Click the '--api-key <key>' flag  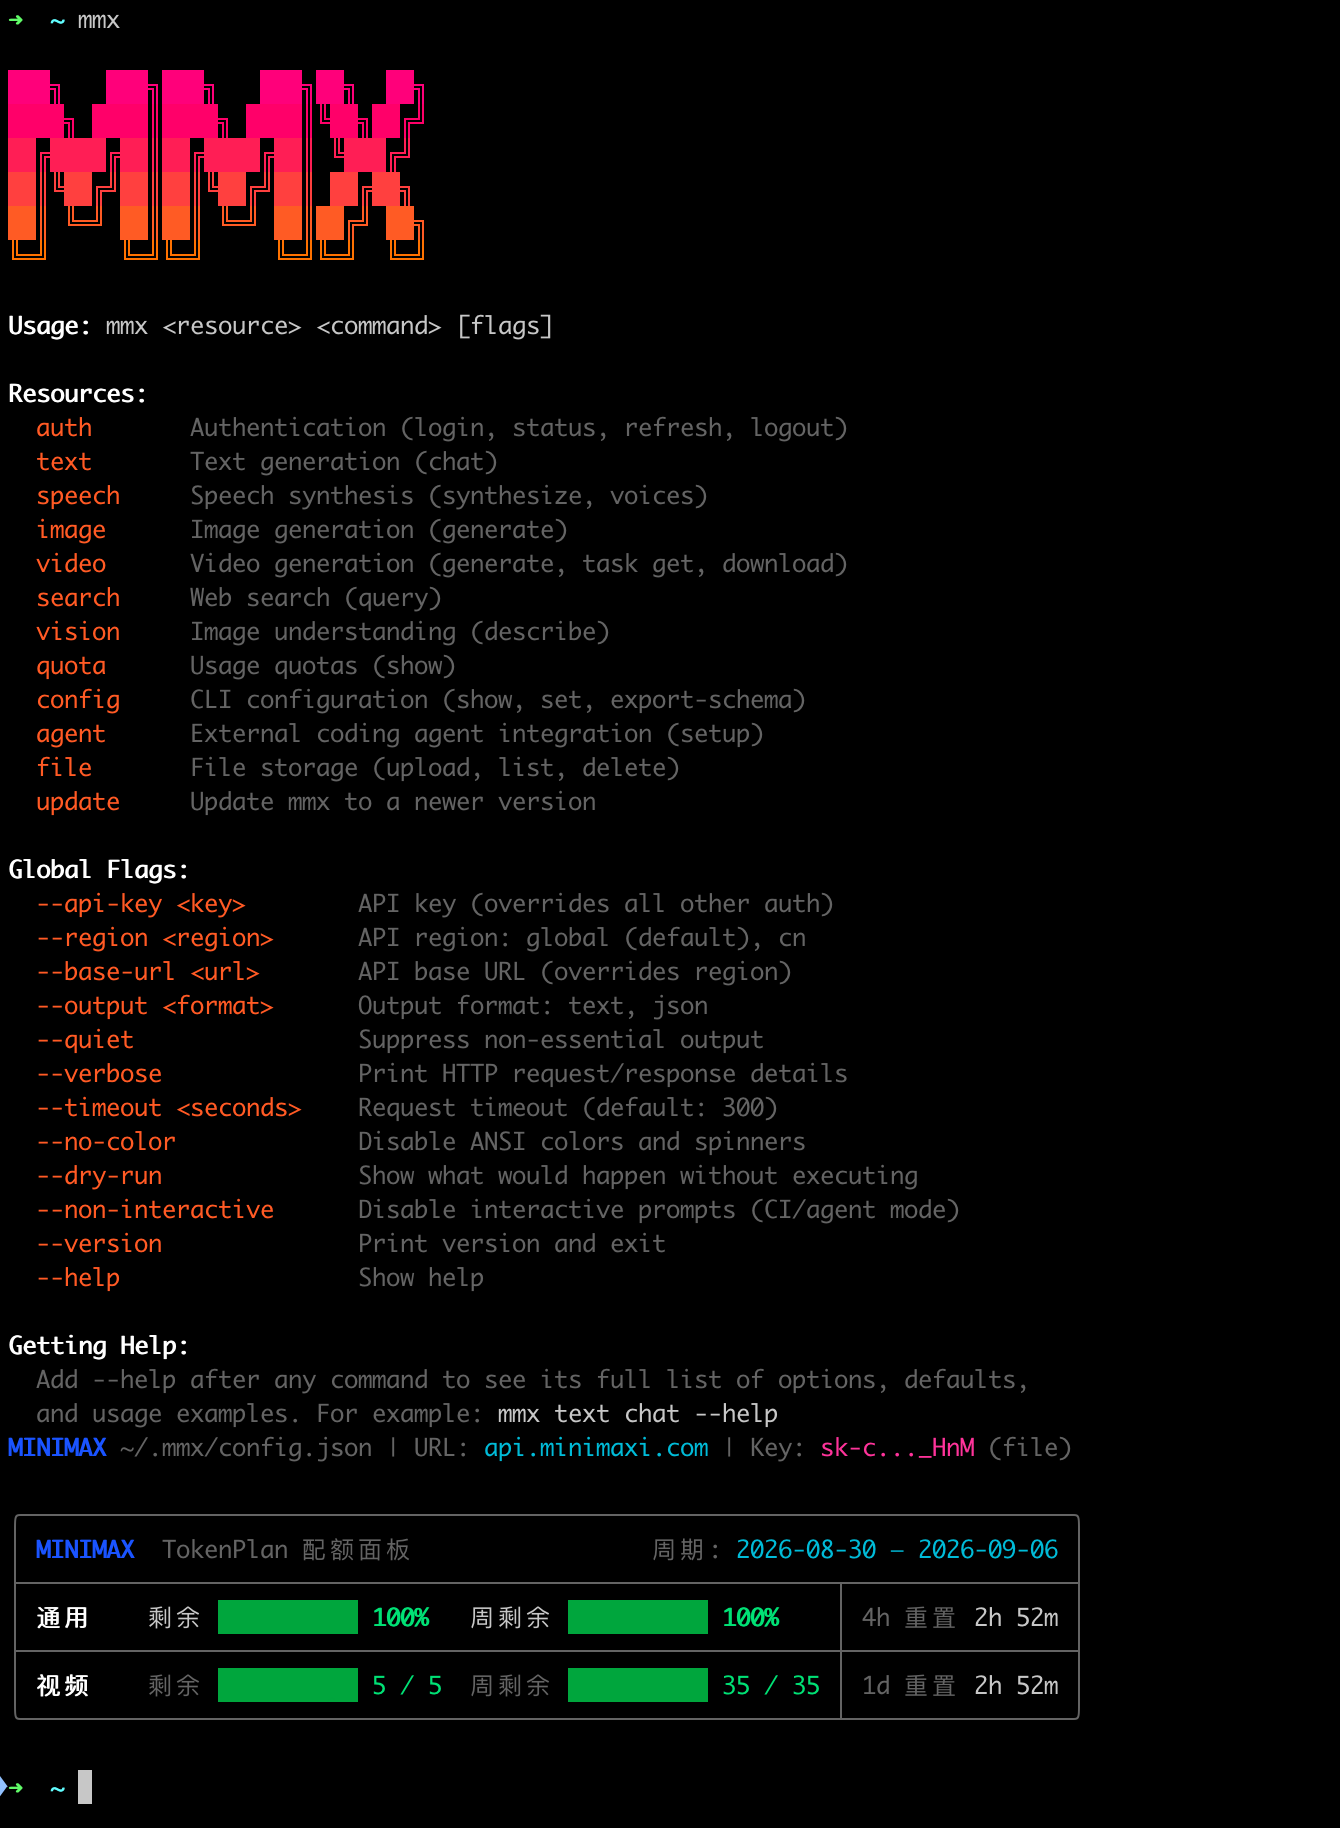pyautogui.click(x=141, y=904)
